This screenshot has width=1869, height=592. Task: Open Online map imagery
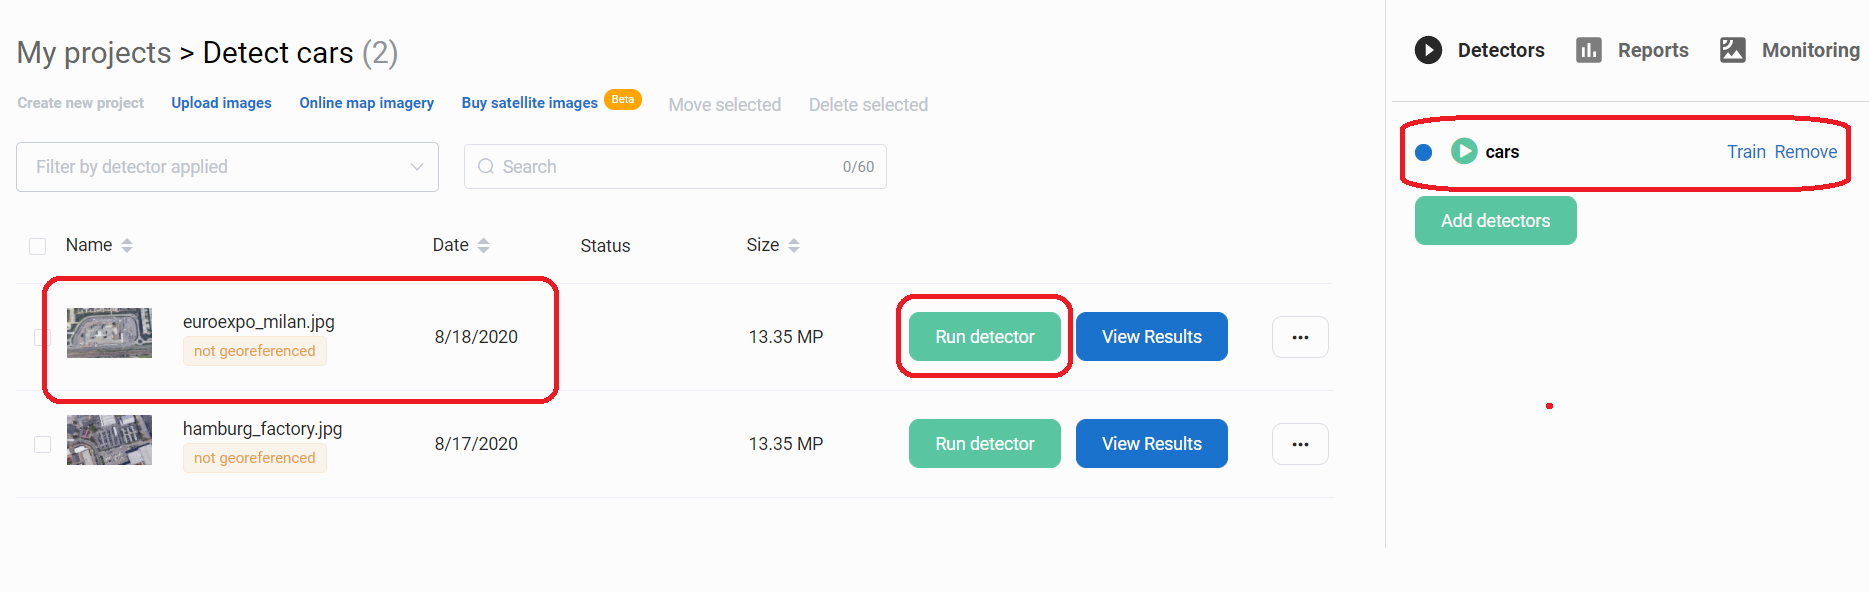coord(366,103)
